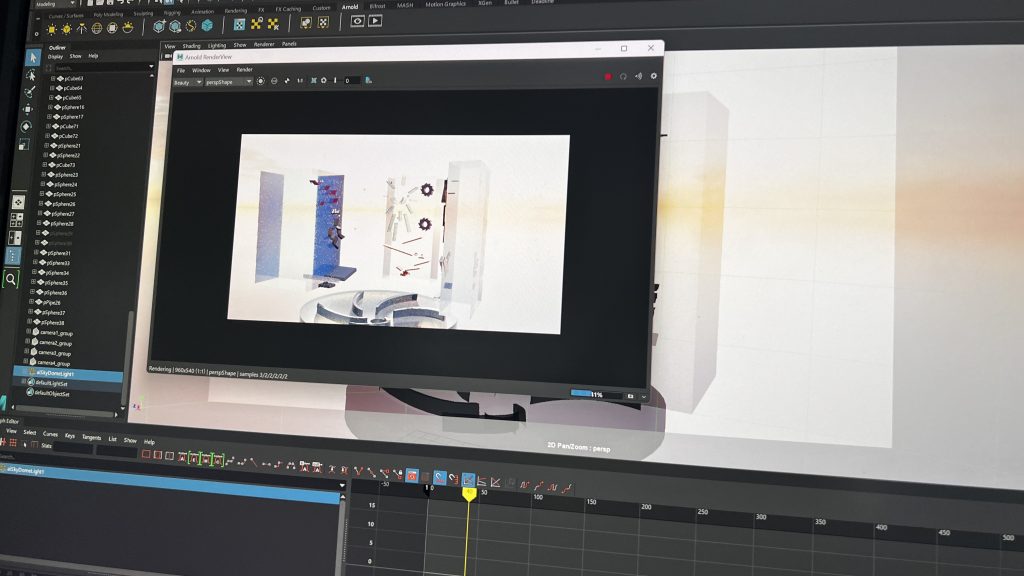Click the Arnold render play shelf icon
1024x576 pixels.
click(x=375, y=21)
